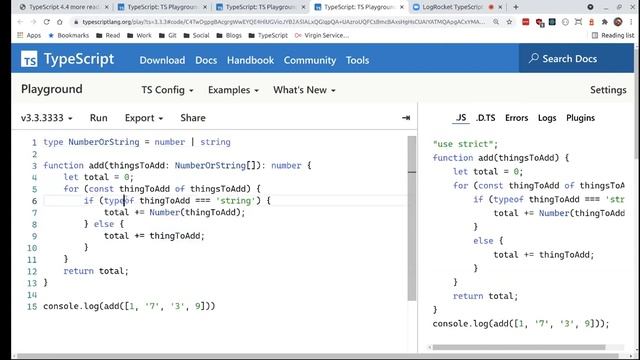Click the screenshot capture extension icon
640x360 pixels.
(x=578, y=22)
